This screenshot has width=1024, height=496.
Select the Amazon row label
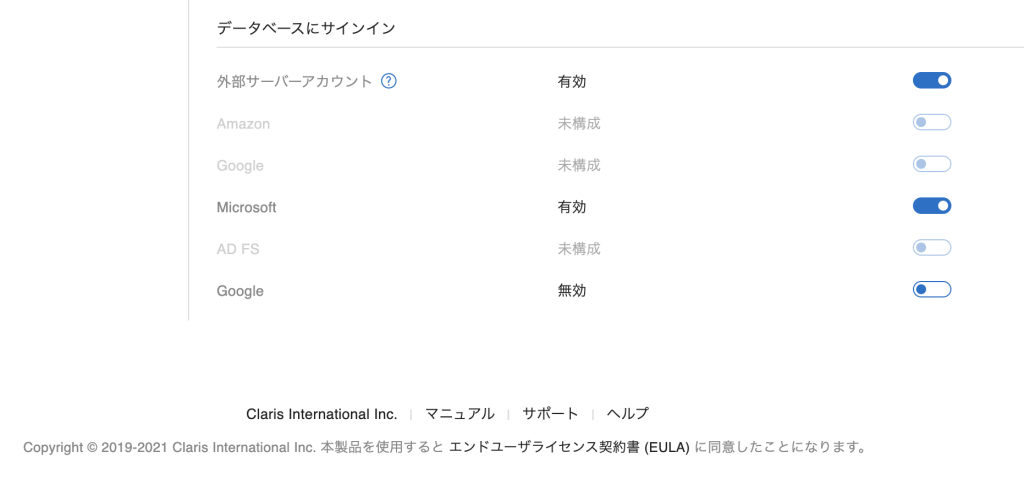(243, 124)
